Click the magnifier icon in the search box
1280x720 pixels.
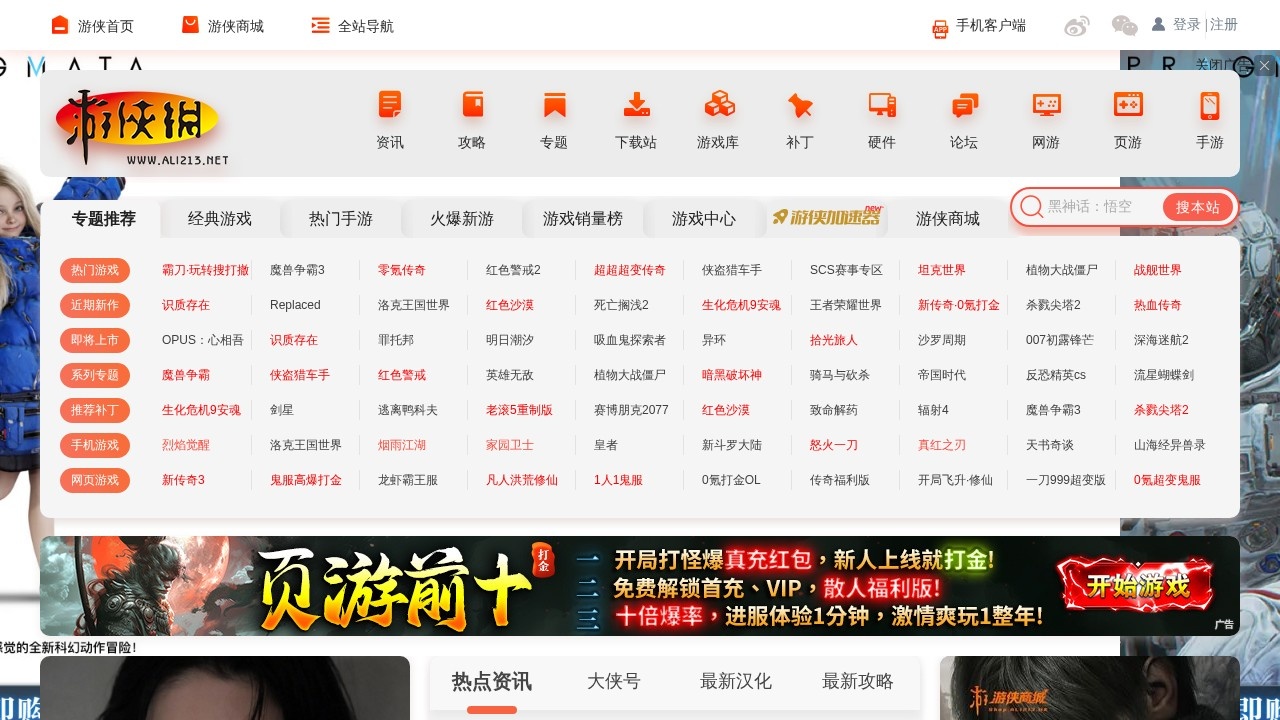[x=1031, y=207]
